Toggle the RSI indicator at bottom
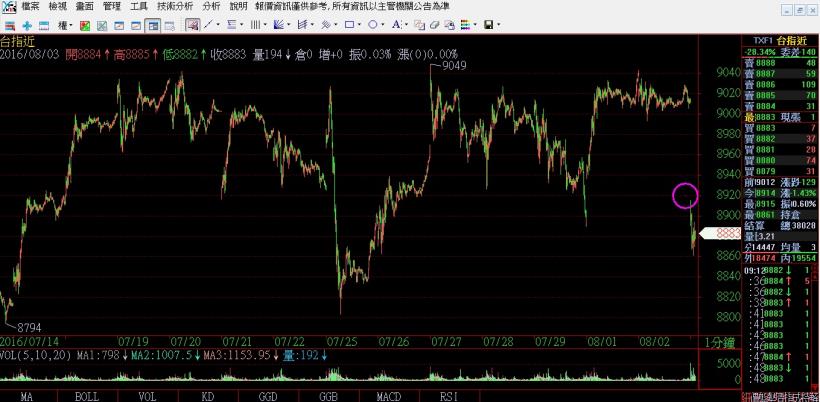This screenshot has height=402, width=820. tap(436, 397)
